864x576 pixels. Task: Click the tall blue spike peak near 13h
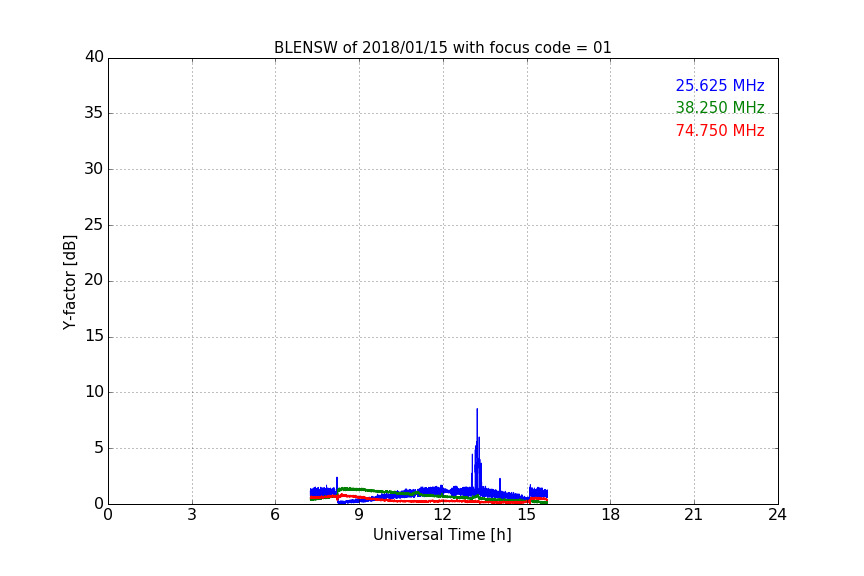477,410
